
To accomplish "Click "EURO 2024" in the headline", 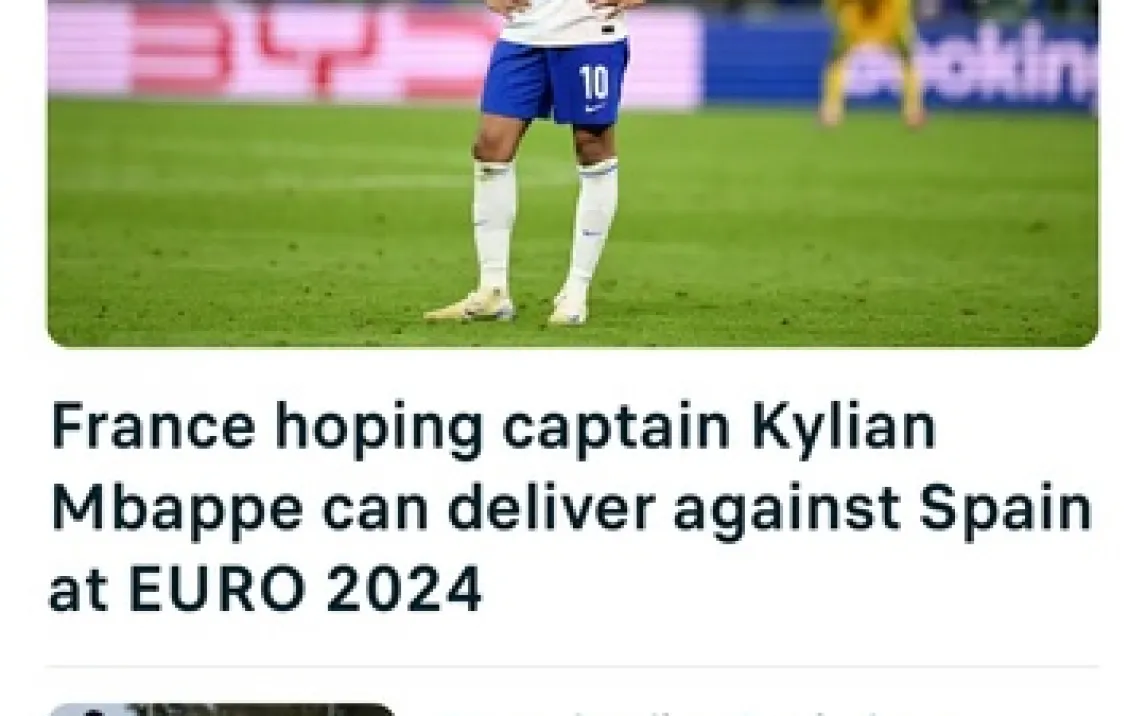I will tap(306, 588).
